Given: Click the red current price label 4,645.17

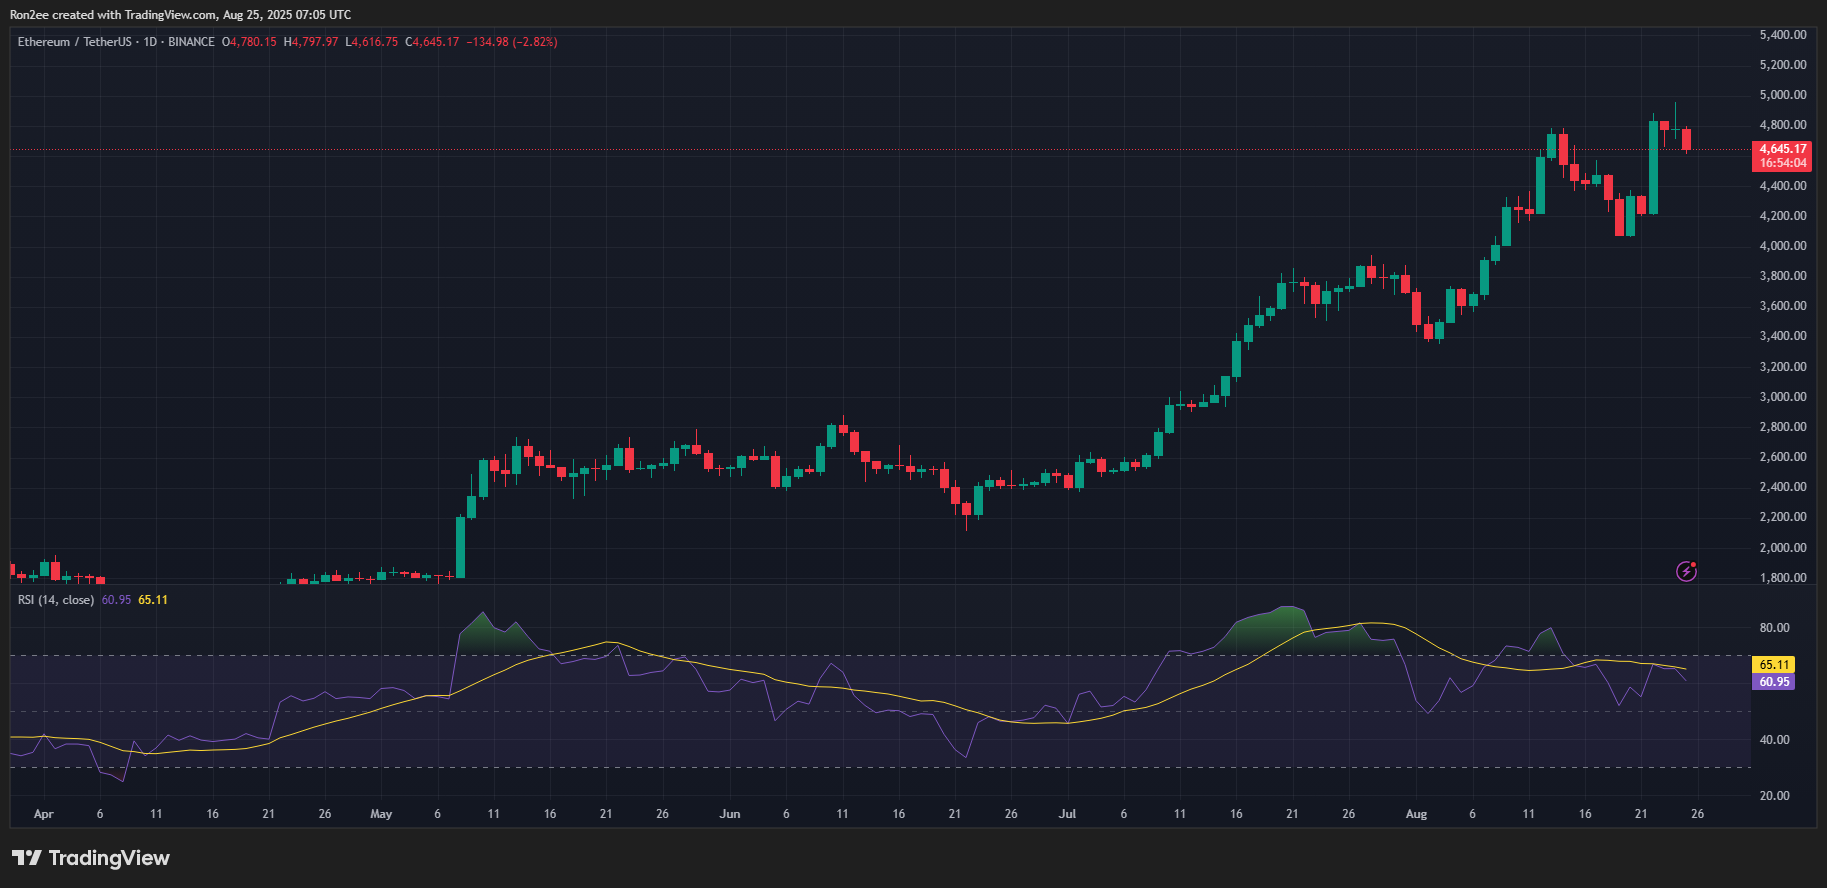Looking at the screenshot, I should pyautogui.click(x=1782, y=149).
